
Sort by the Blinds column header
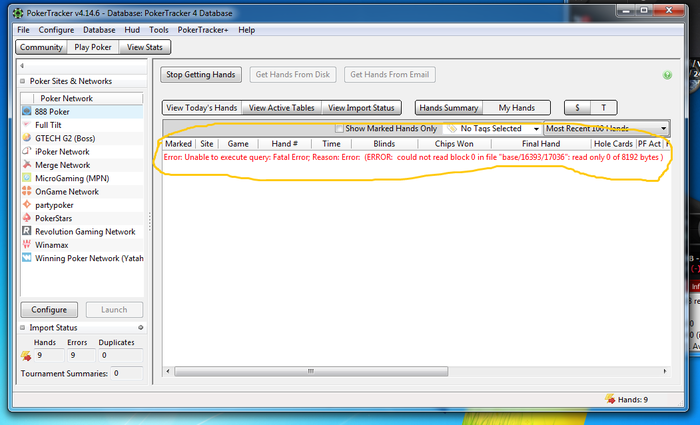point(384,144)
